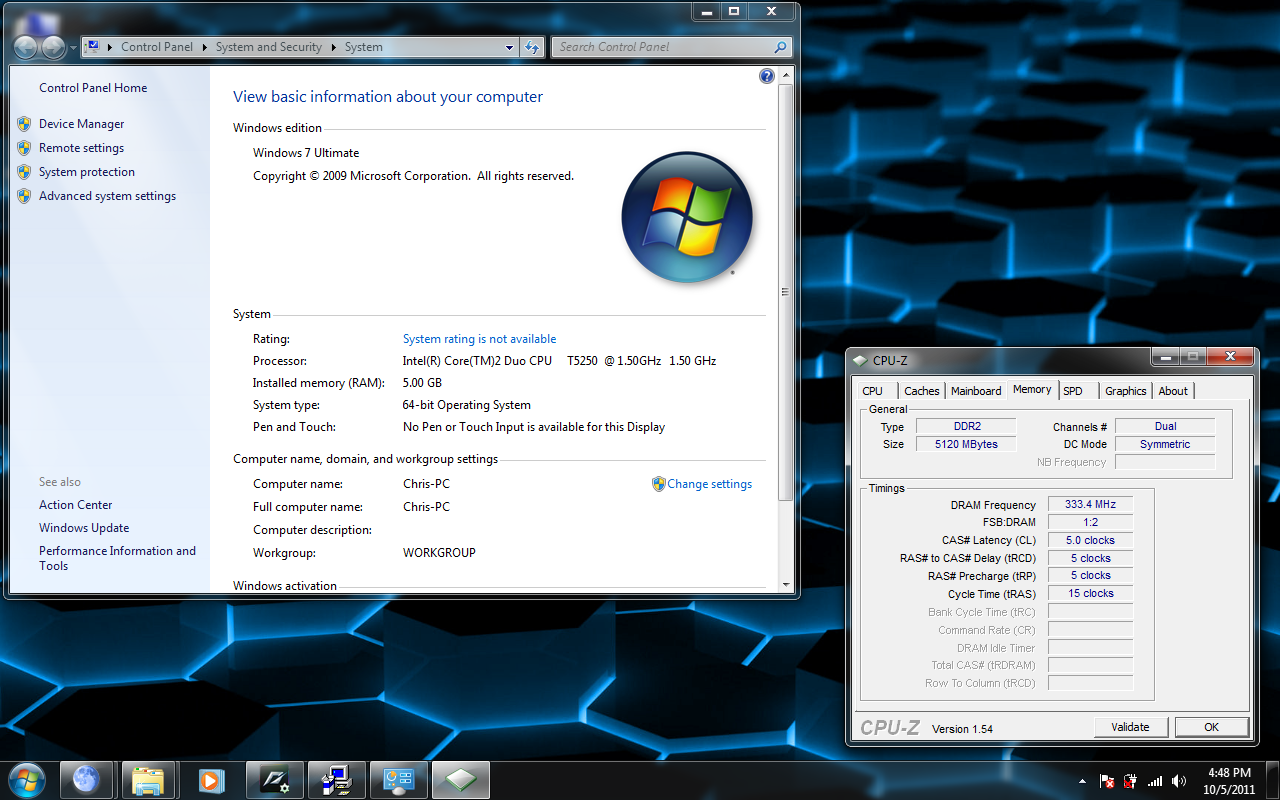Show hidden tray icons arrow
Viewport: 1280px width, 800px height.
pos(1082,781)
